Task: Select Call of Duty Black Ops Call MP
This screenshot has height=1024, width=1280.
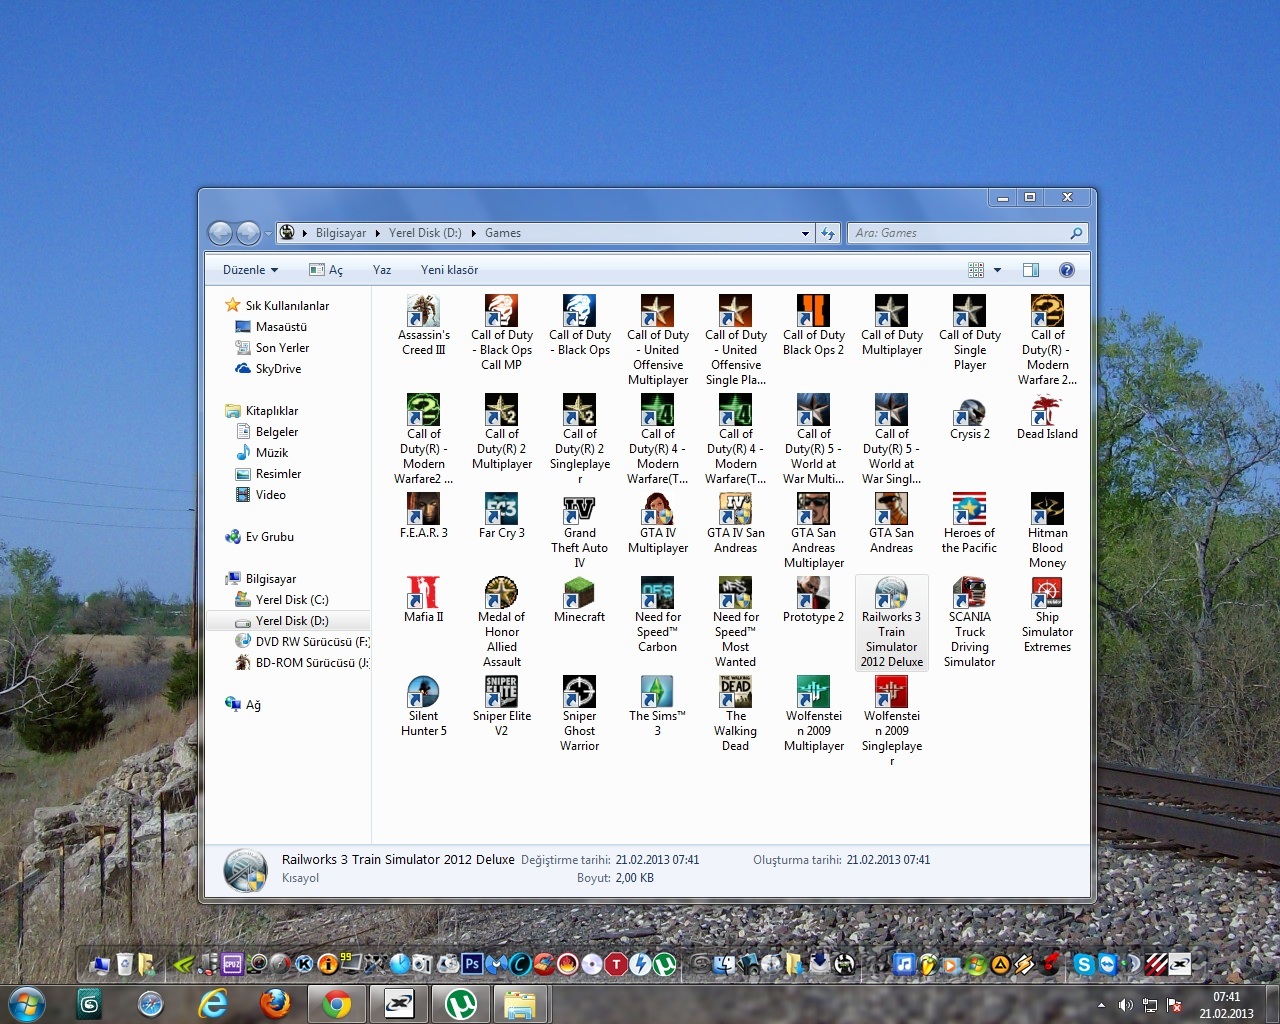Action: click(501, 333)
